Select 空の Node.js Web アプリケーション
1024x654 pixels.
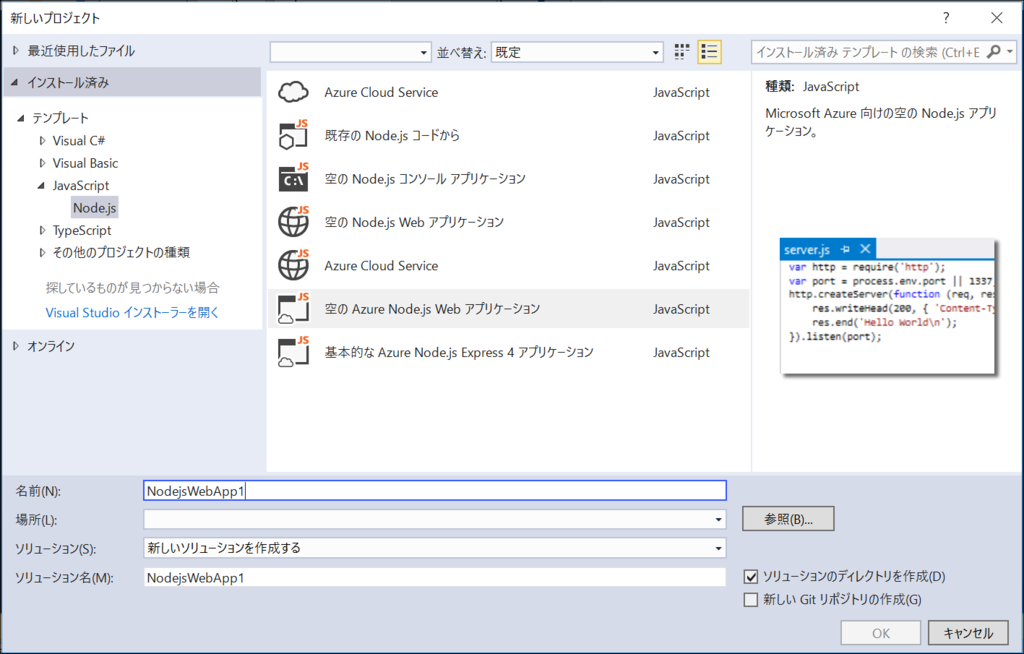(509, 222)
